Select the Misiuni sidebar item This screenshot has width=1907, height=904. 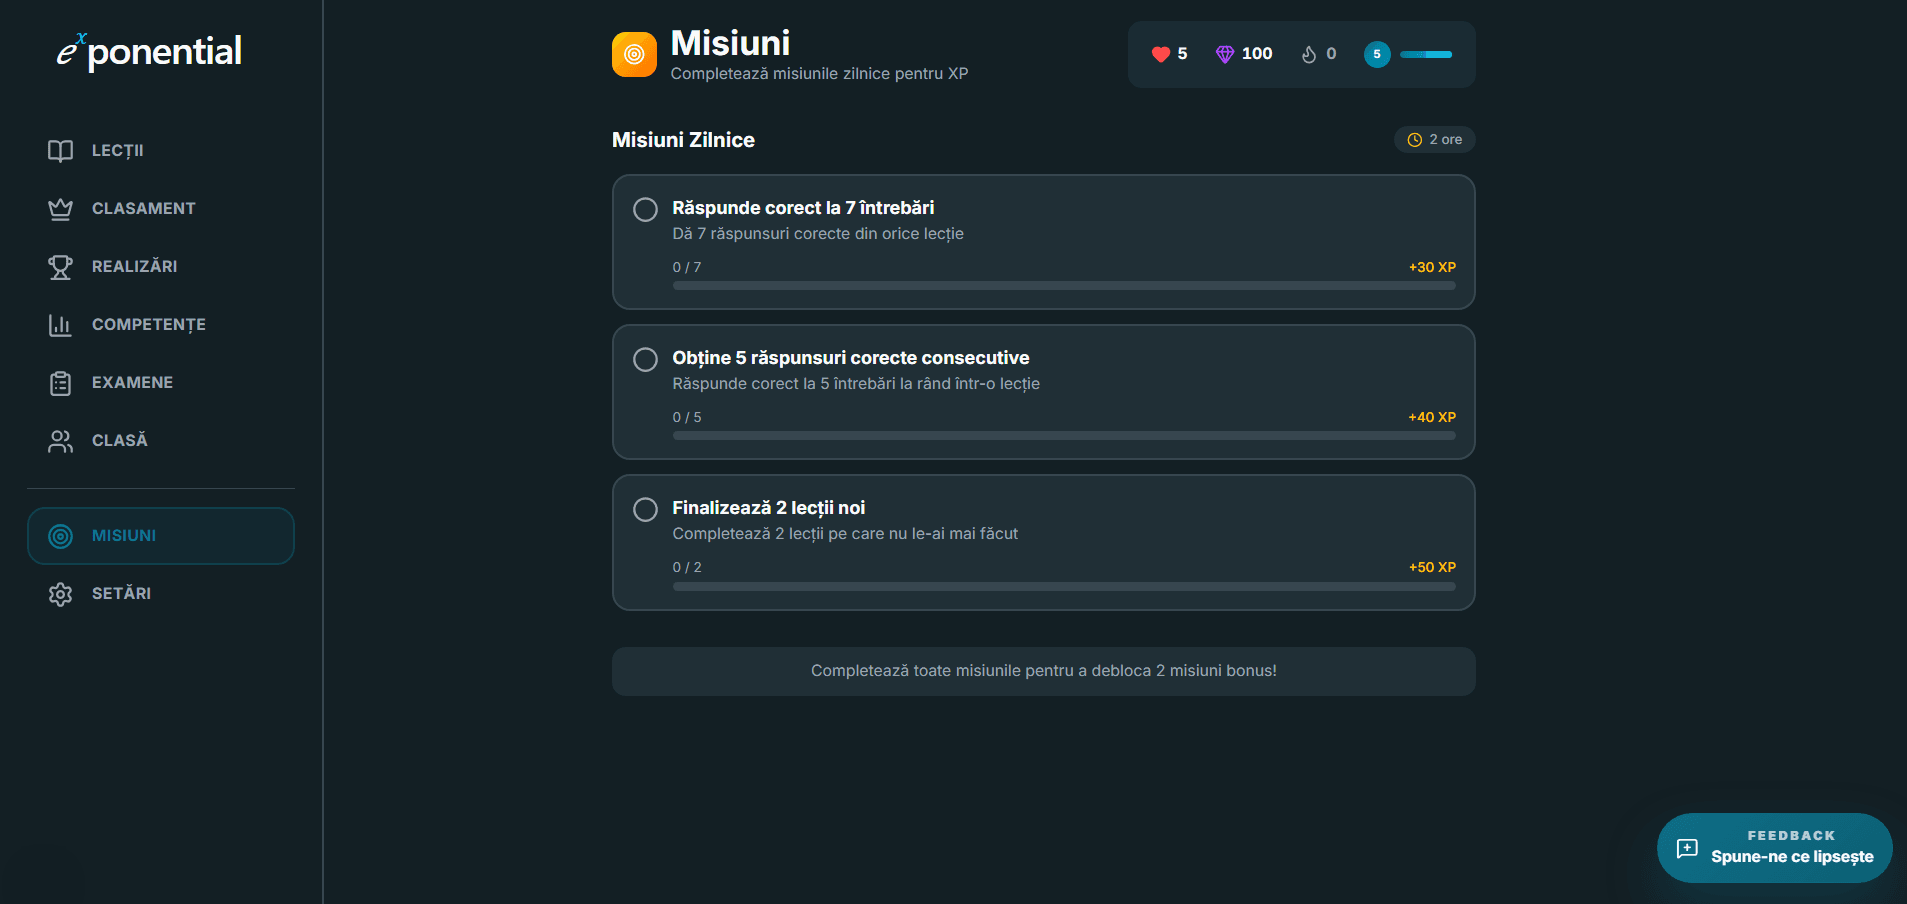pyautogui.click(x=161, y=536)
